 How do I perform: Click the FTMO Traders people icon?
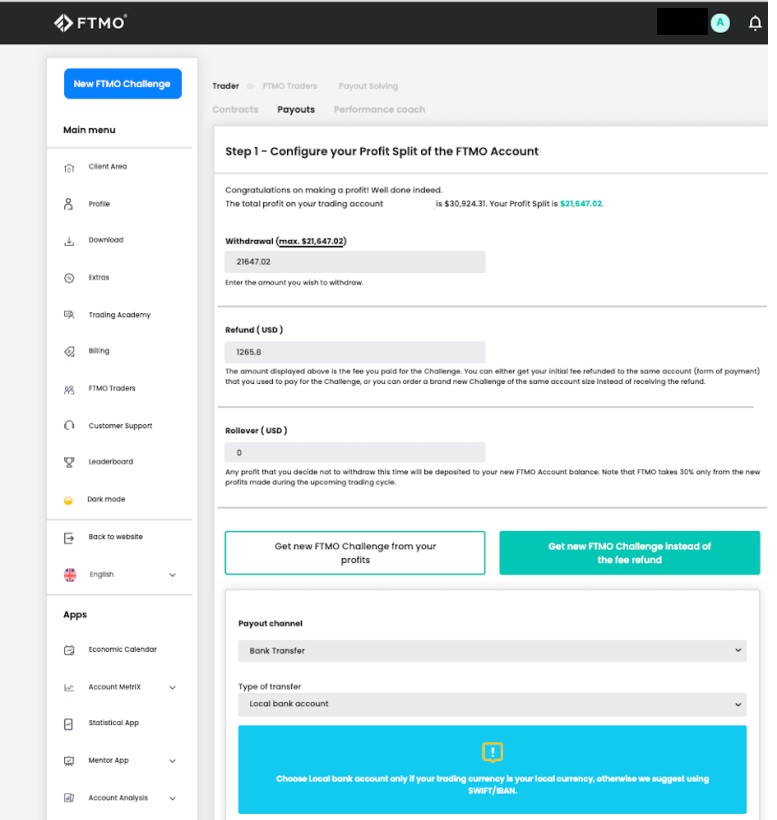(69, 390)
